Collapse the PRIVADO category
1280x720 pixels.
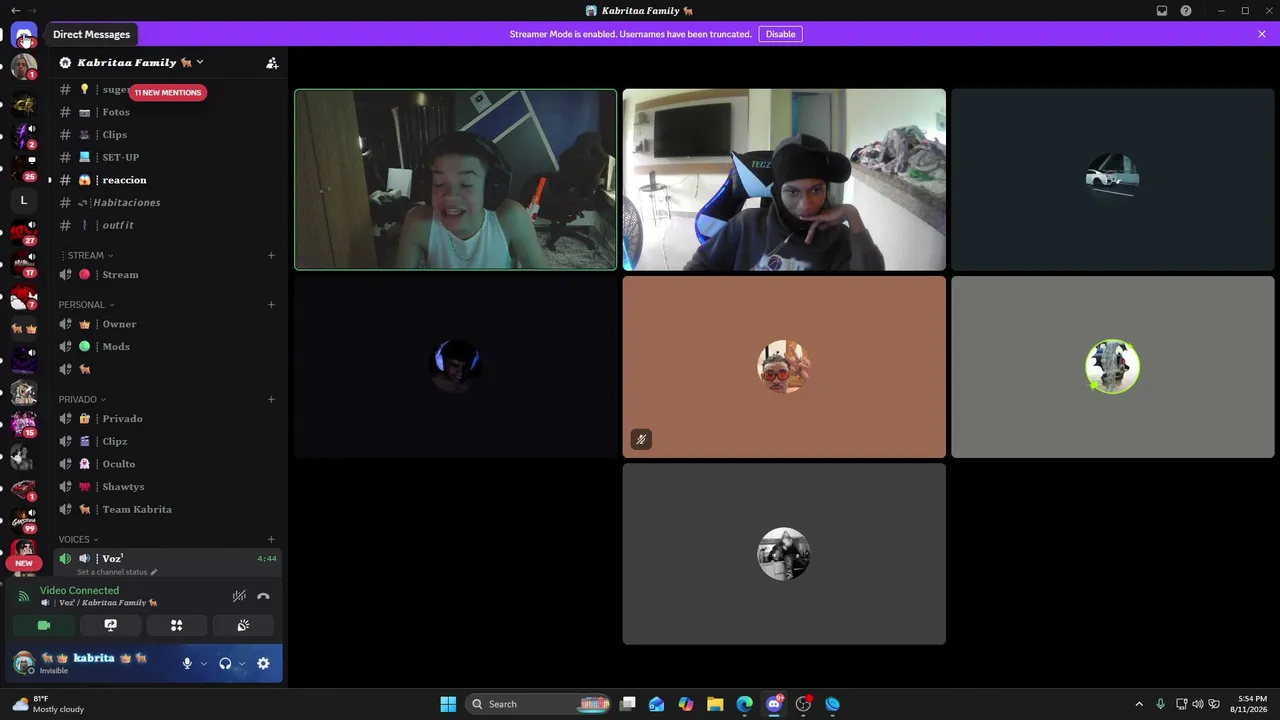[82, 399]
